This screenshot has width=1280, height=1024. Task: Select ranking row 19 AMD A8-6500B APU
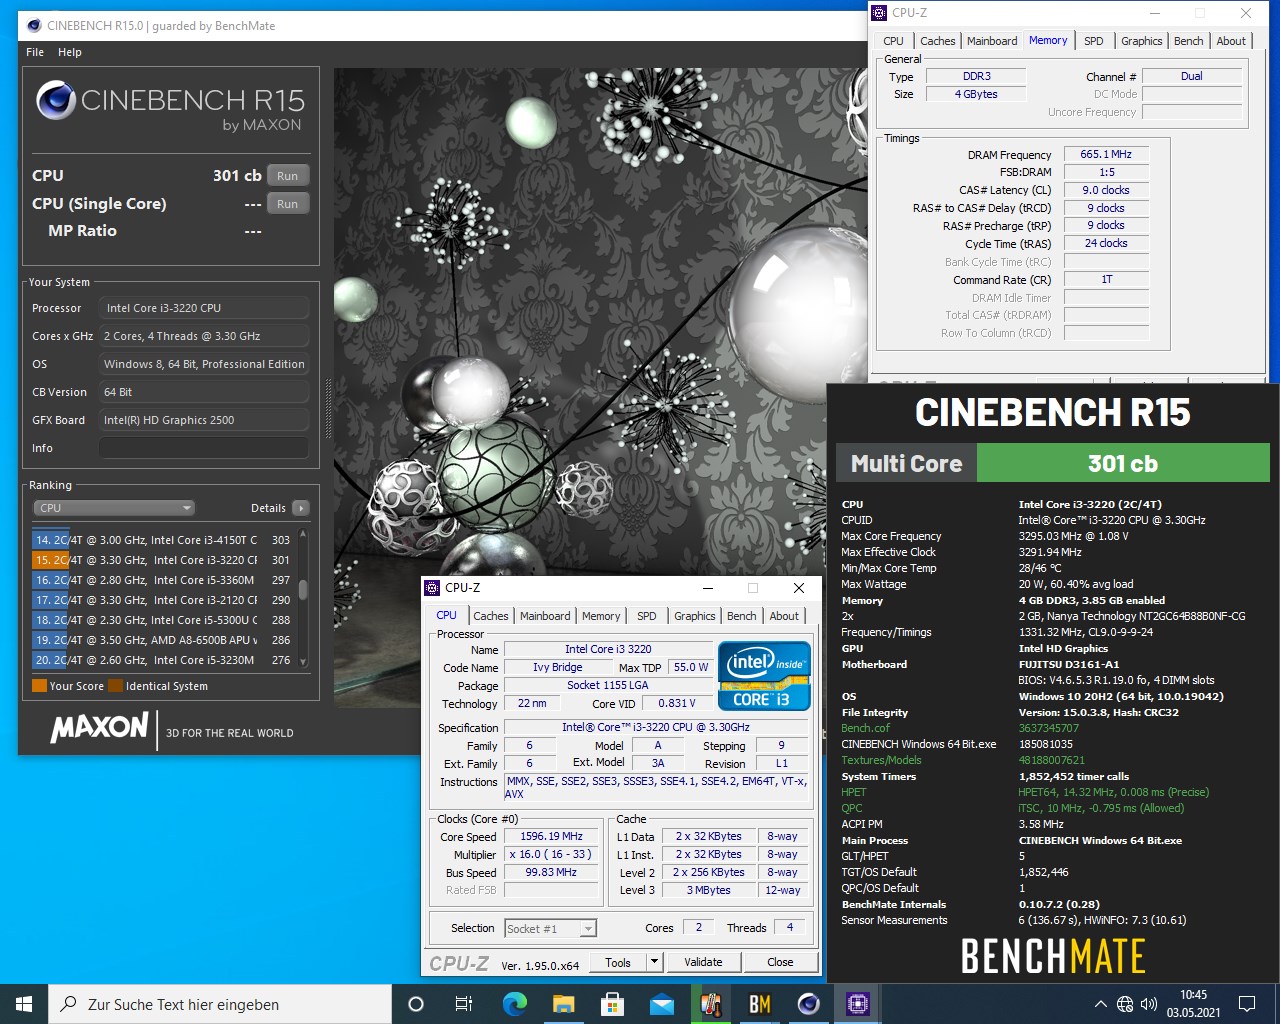tap(162, 640)
